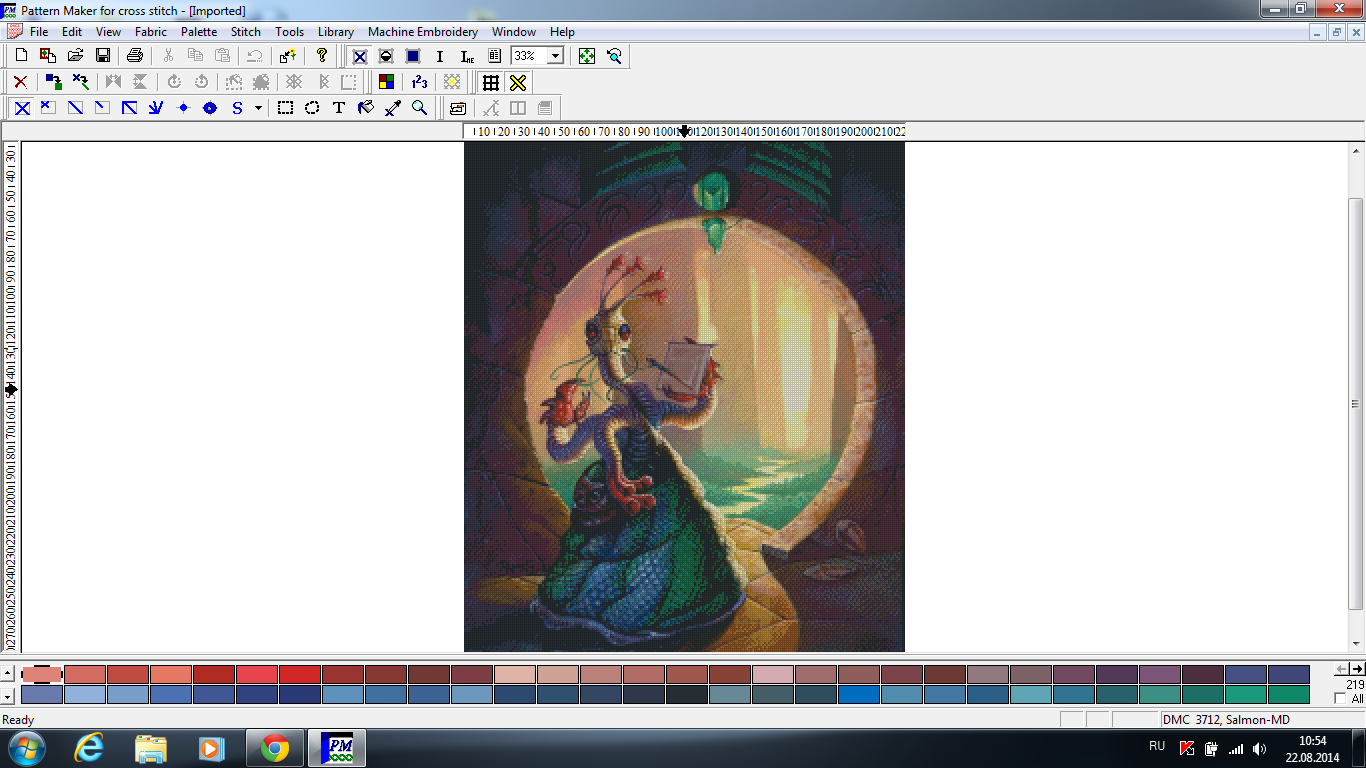Toggle the All palette colors checkbox

point(1341,698)
